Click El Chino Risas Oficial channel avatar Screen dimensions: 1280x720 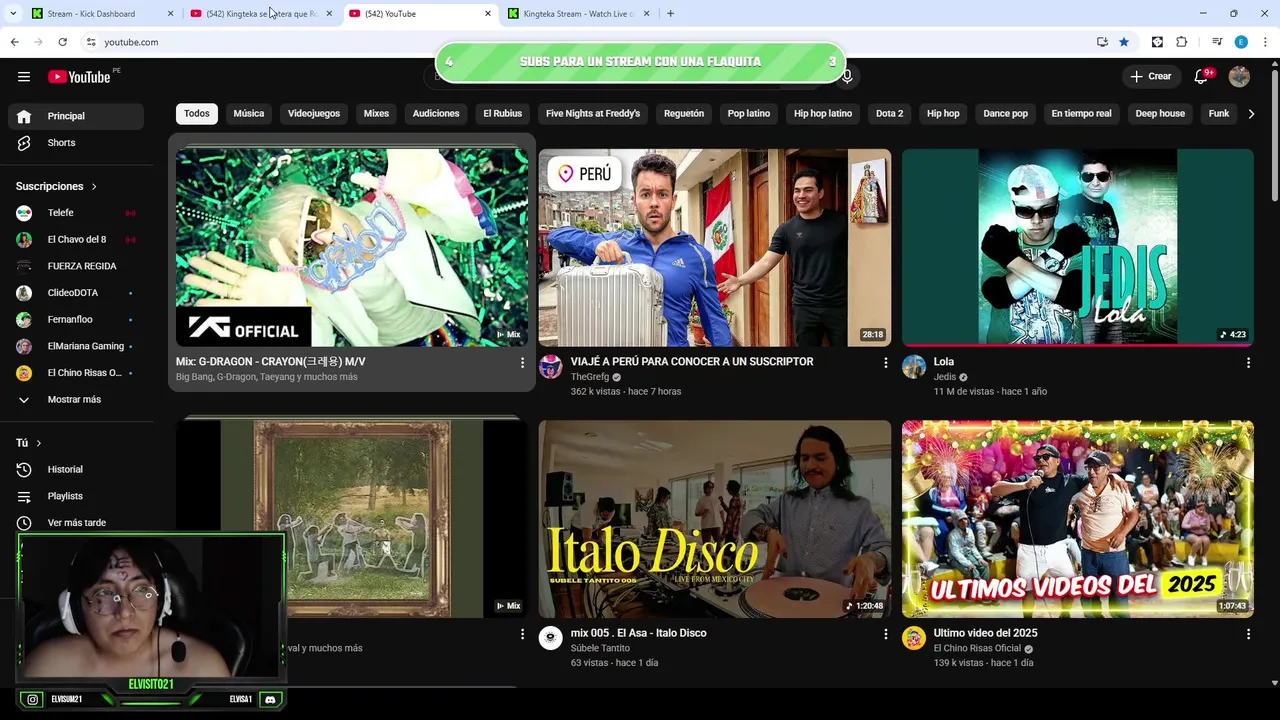click(x=914, y=638)
